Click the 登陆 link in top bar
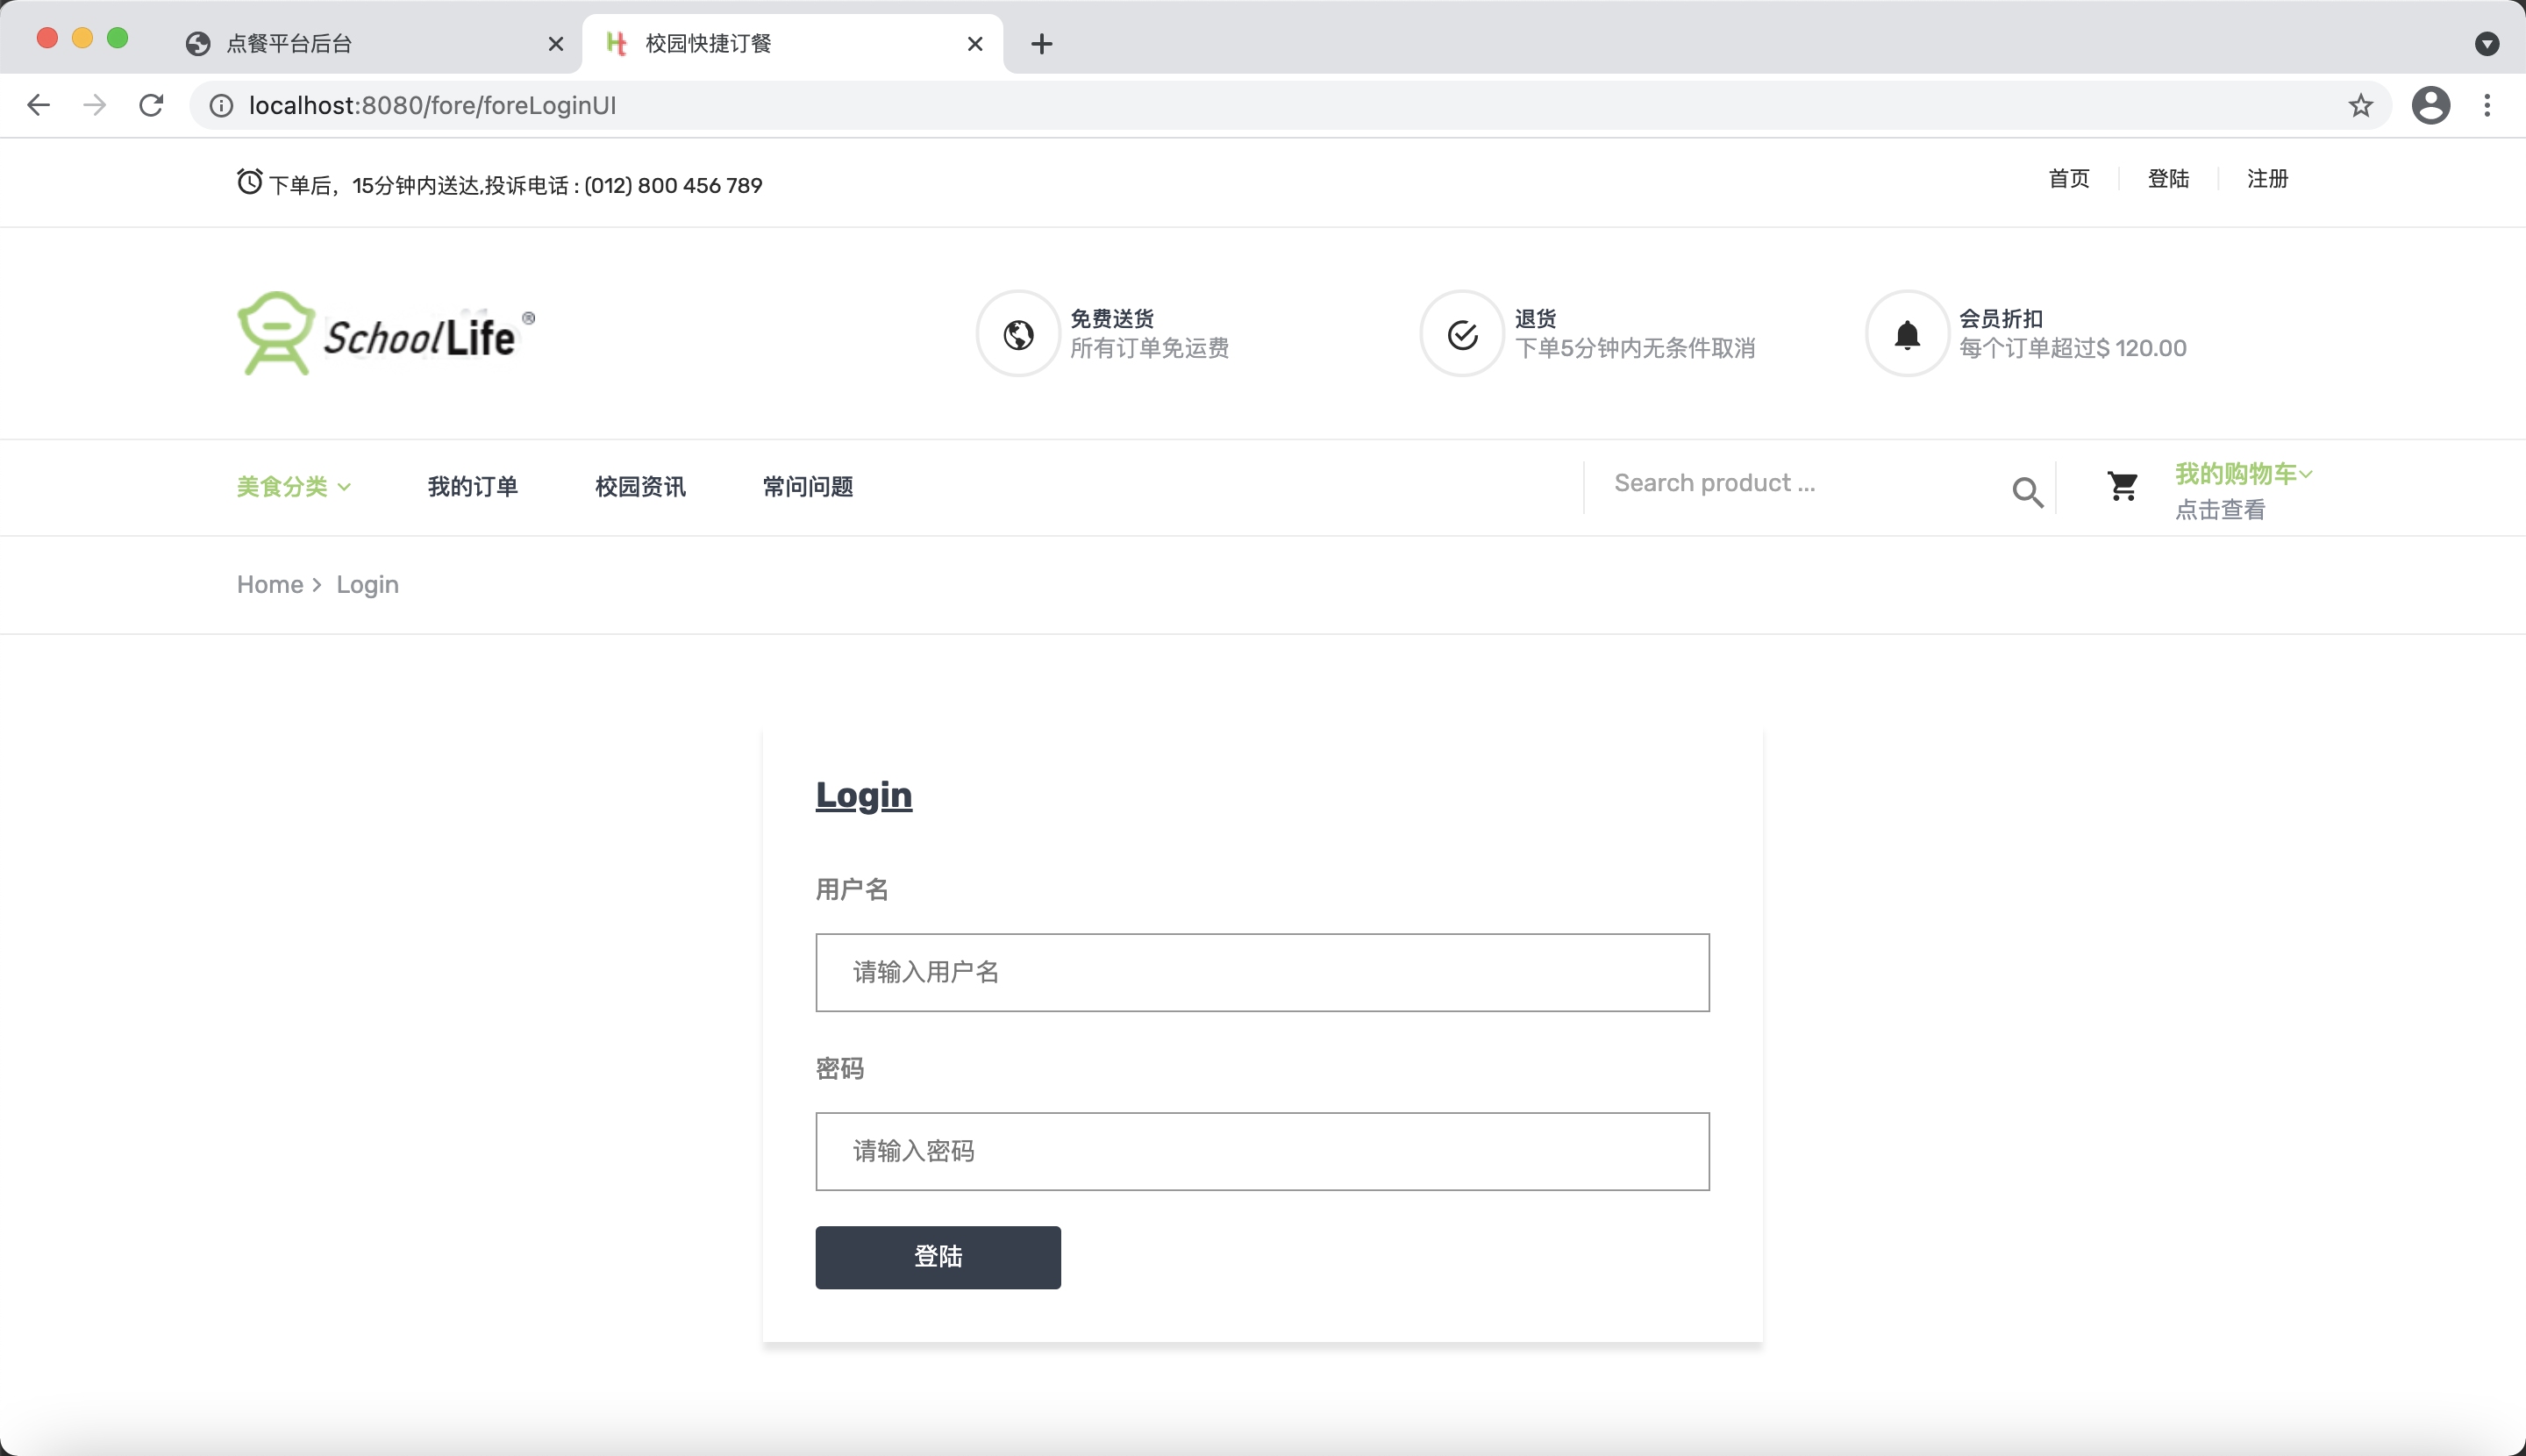This screenshot has height=1456, width=2526. pos(2168,179)
